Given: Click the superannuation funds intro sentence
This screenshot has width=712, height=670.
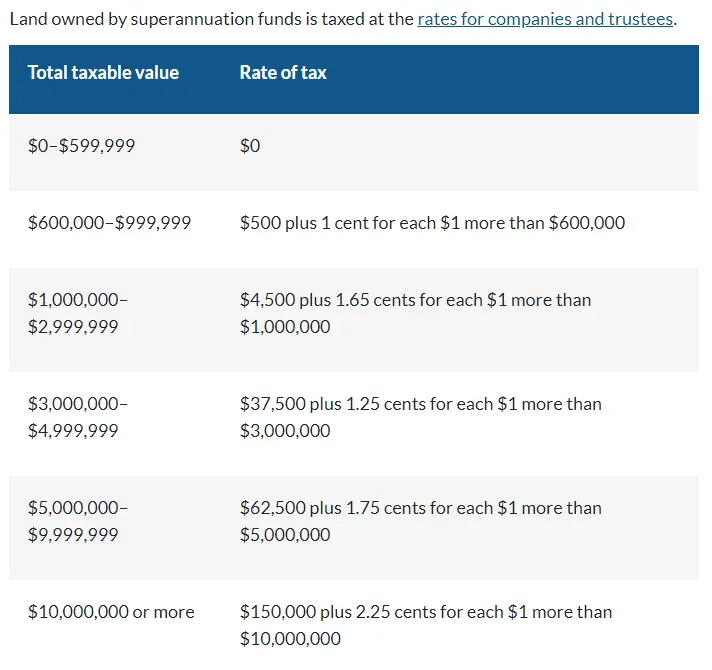Looking at the screenshot, I should click(343, 20).
